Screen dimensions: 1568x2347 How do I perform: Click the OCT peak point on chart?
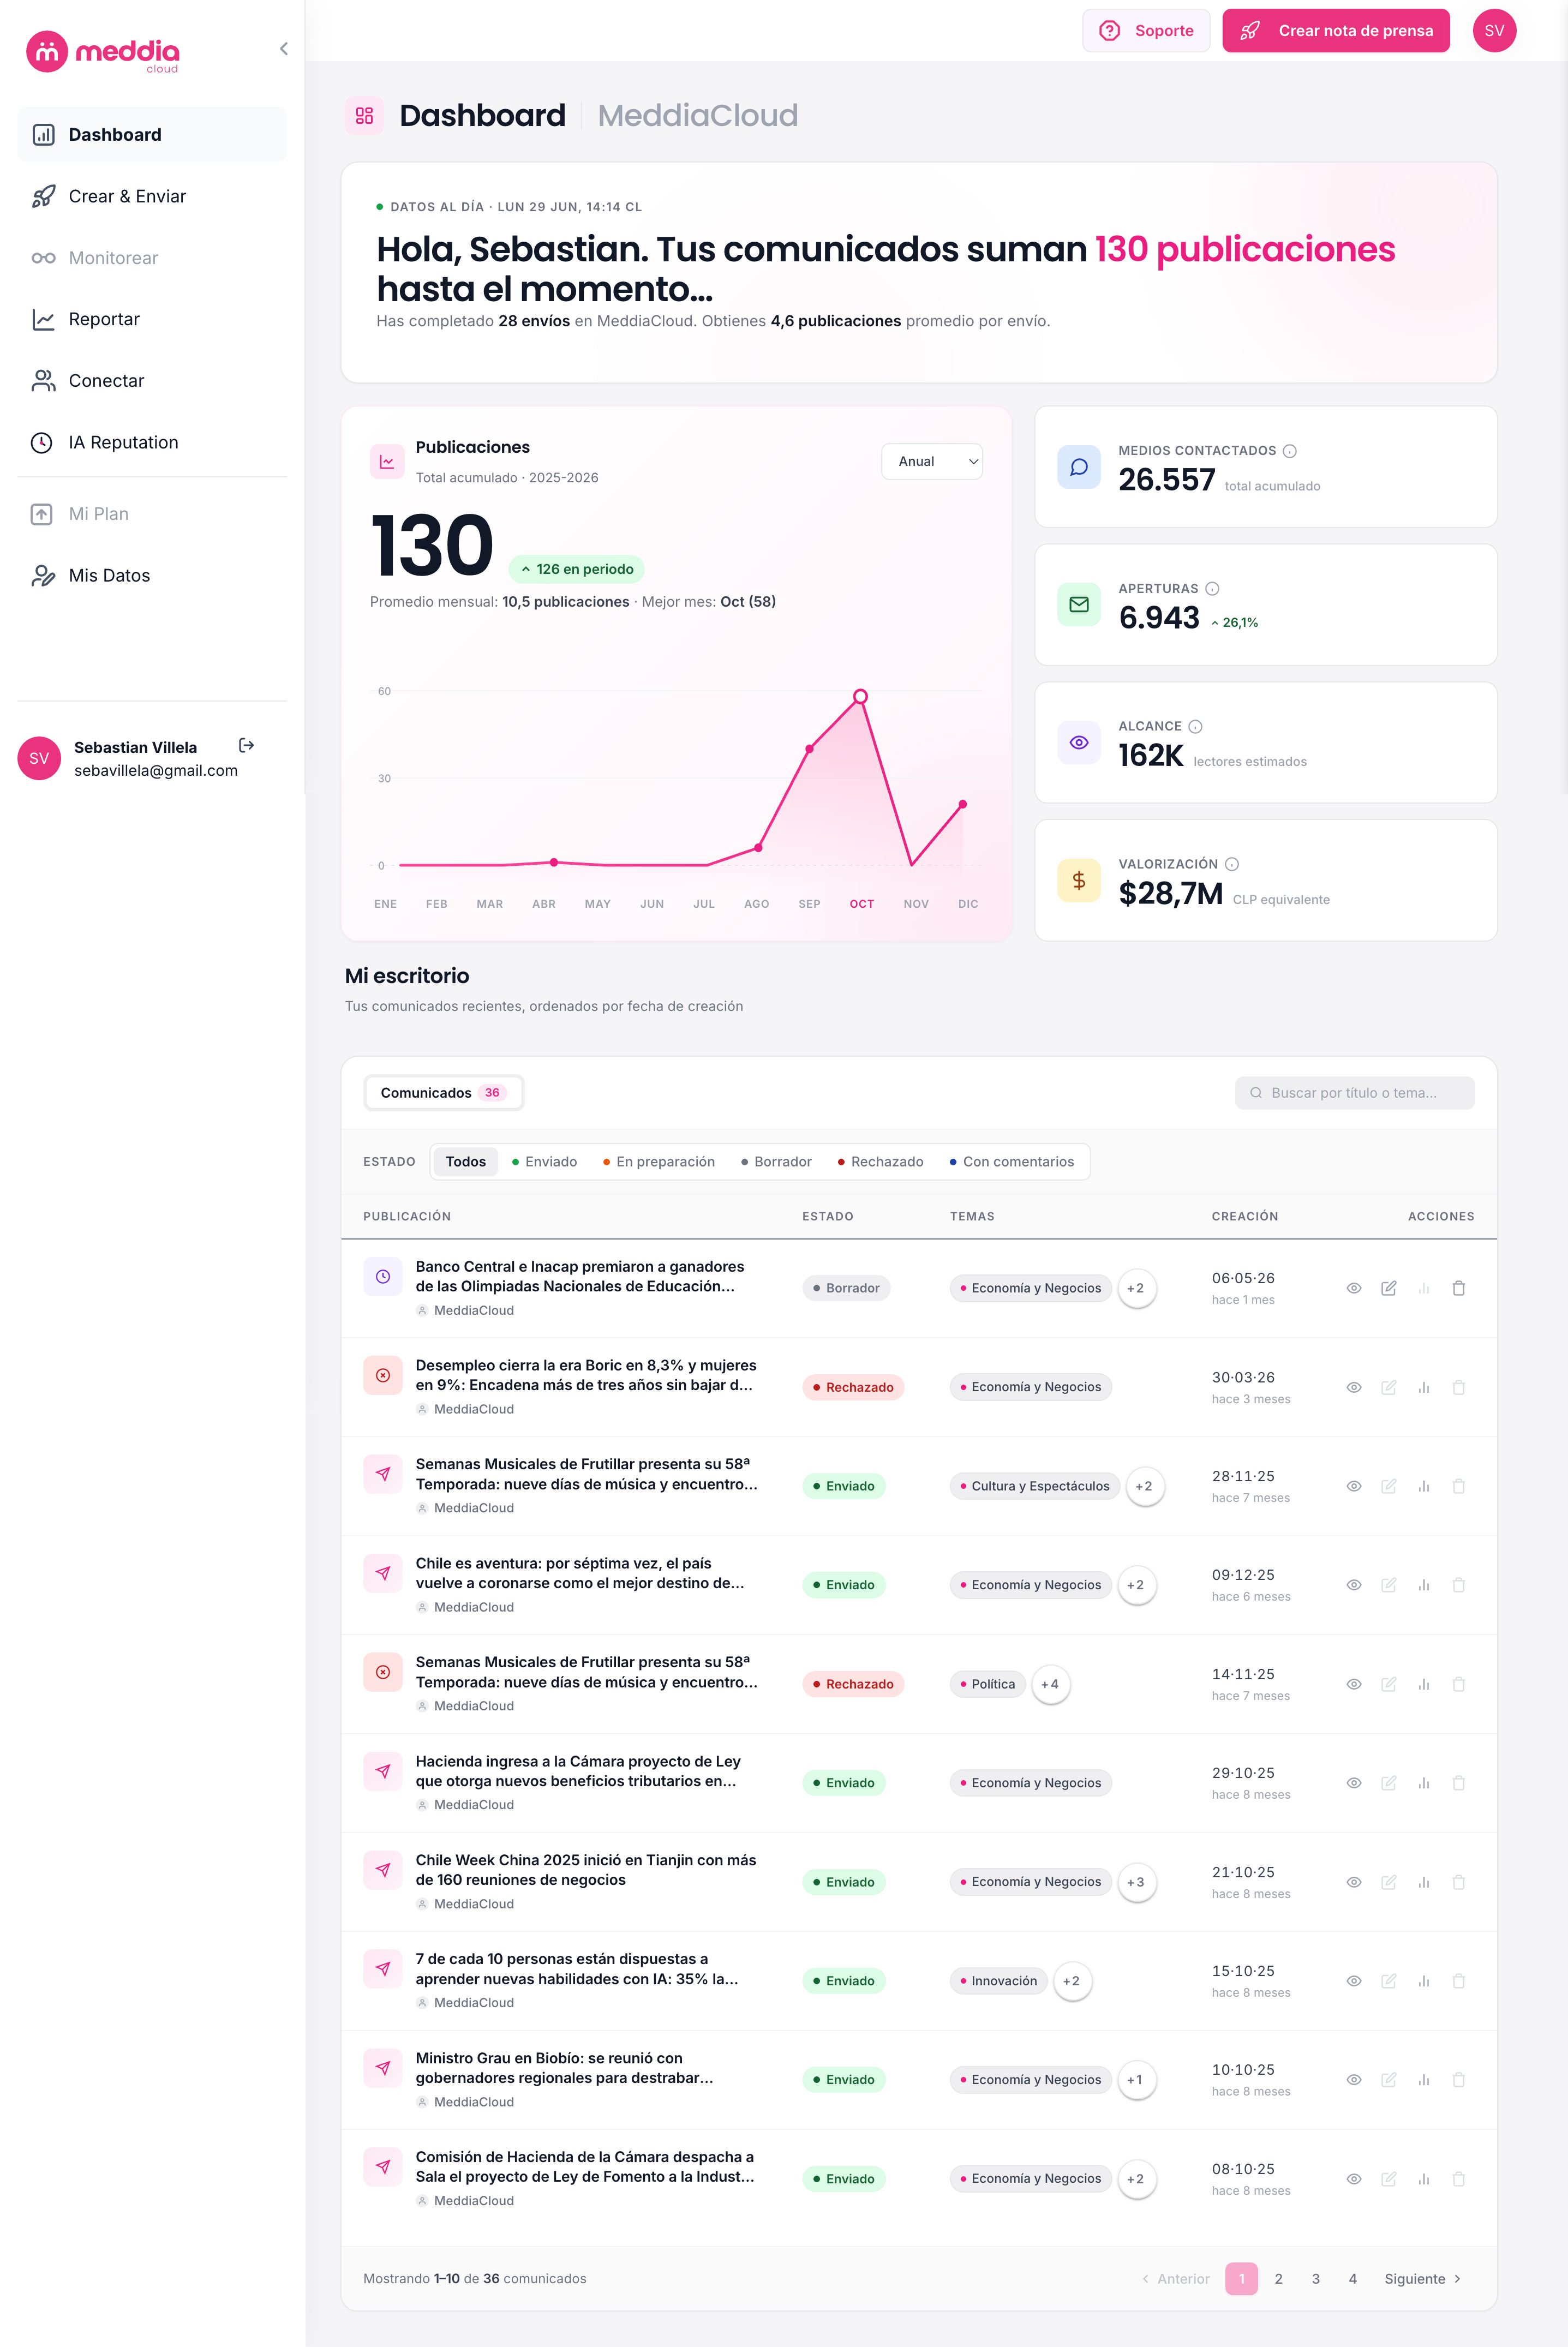click(860, 696)
